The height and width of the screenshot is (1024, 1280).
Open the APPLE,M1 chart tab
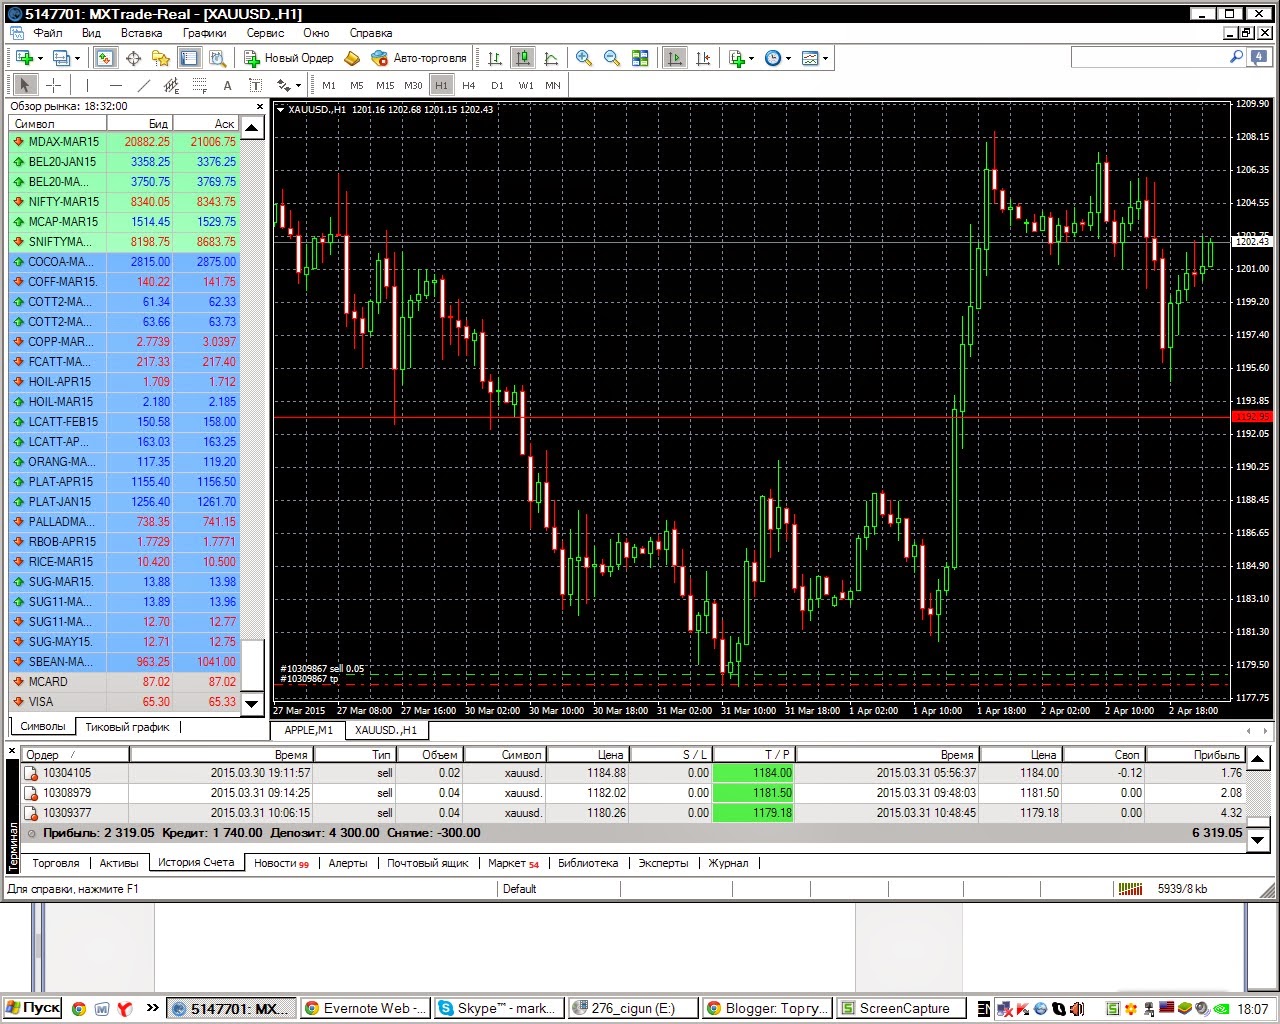tap(309, 730)
